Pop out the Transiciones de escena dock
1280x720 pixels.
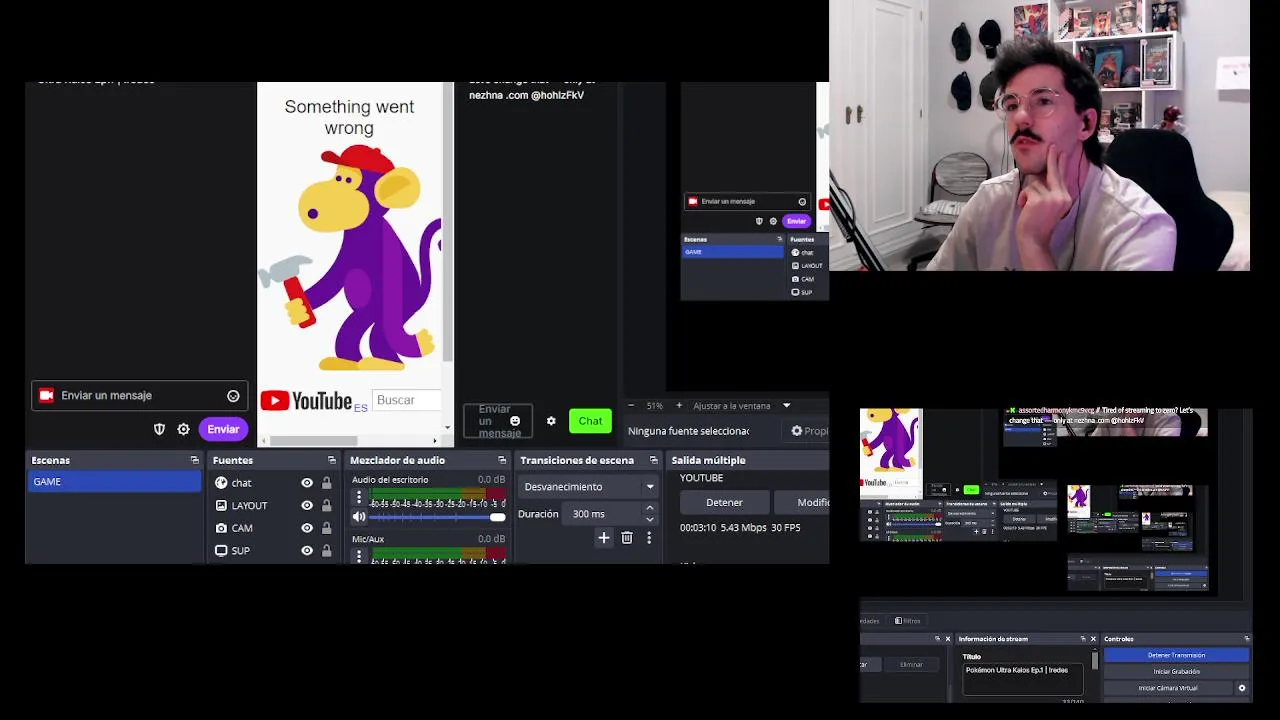[x=654, y=460]
